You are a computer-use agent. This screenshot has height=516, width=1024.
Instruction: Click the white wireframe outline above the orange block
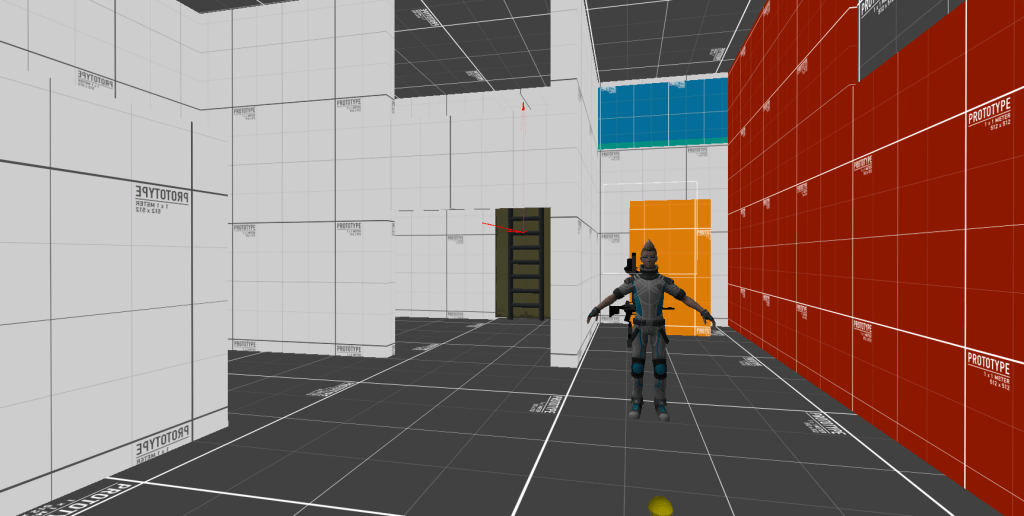[x=650, y=184]
